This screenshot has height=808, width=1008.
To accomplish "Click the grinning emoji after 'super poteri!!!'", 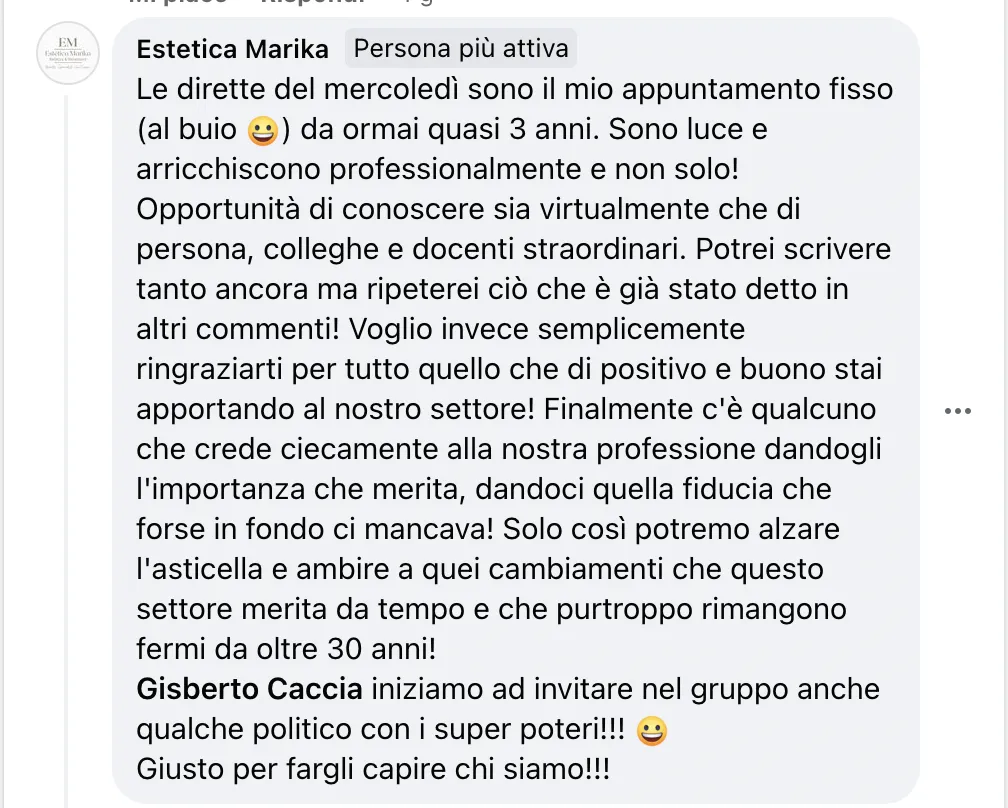I will pos(651,731).
